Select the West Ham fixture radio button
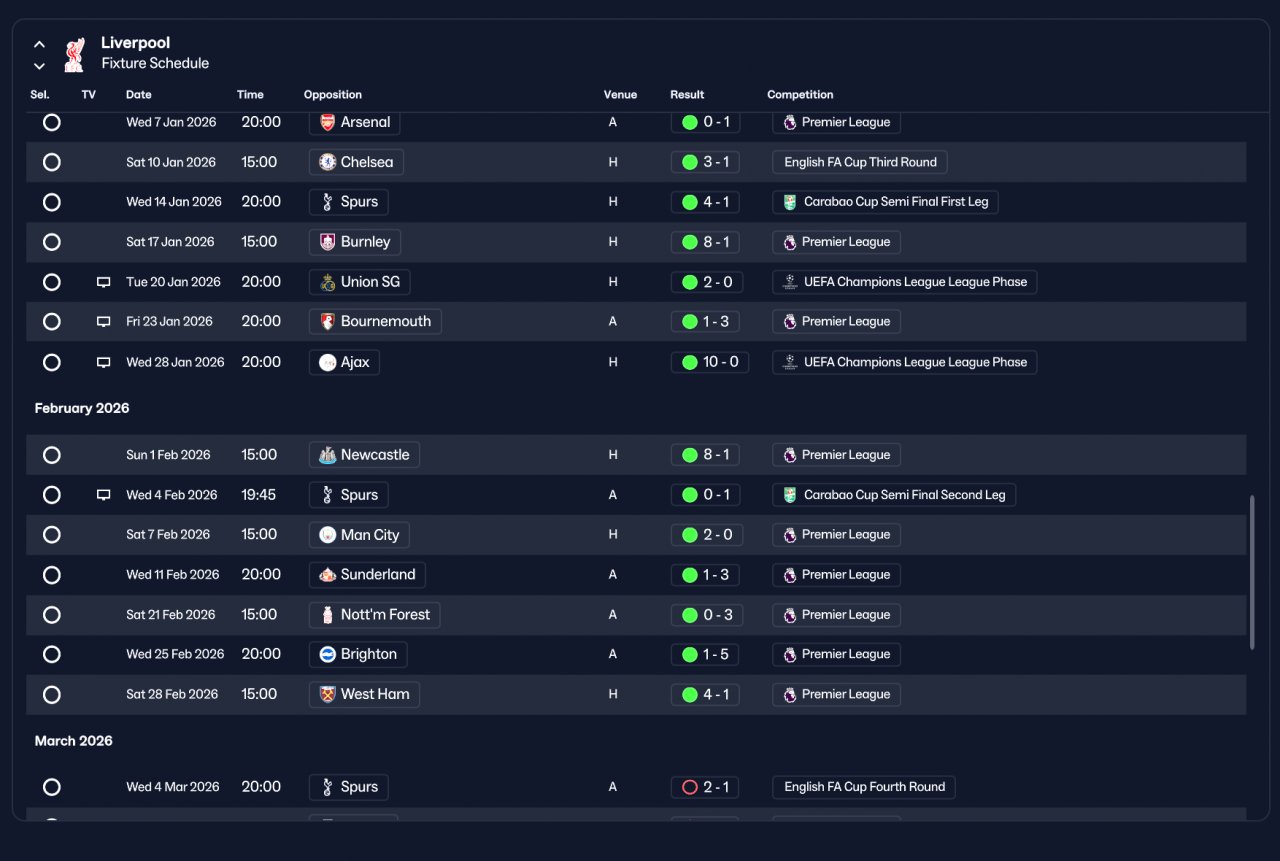The height and width of the screenshot is (861, 1280). click(52, 694)
